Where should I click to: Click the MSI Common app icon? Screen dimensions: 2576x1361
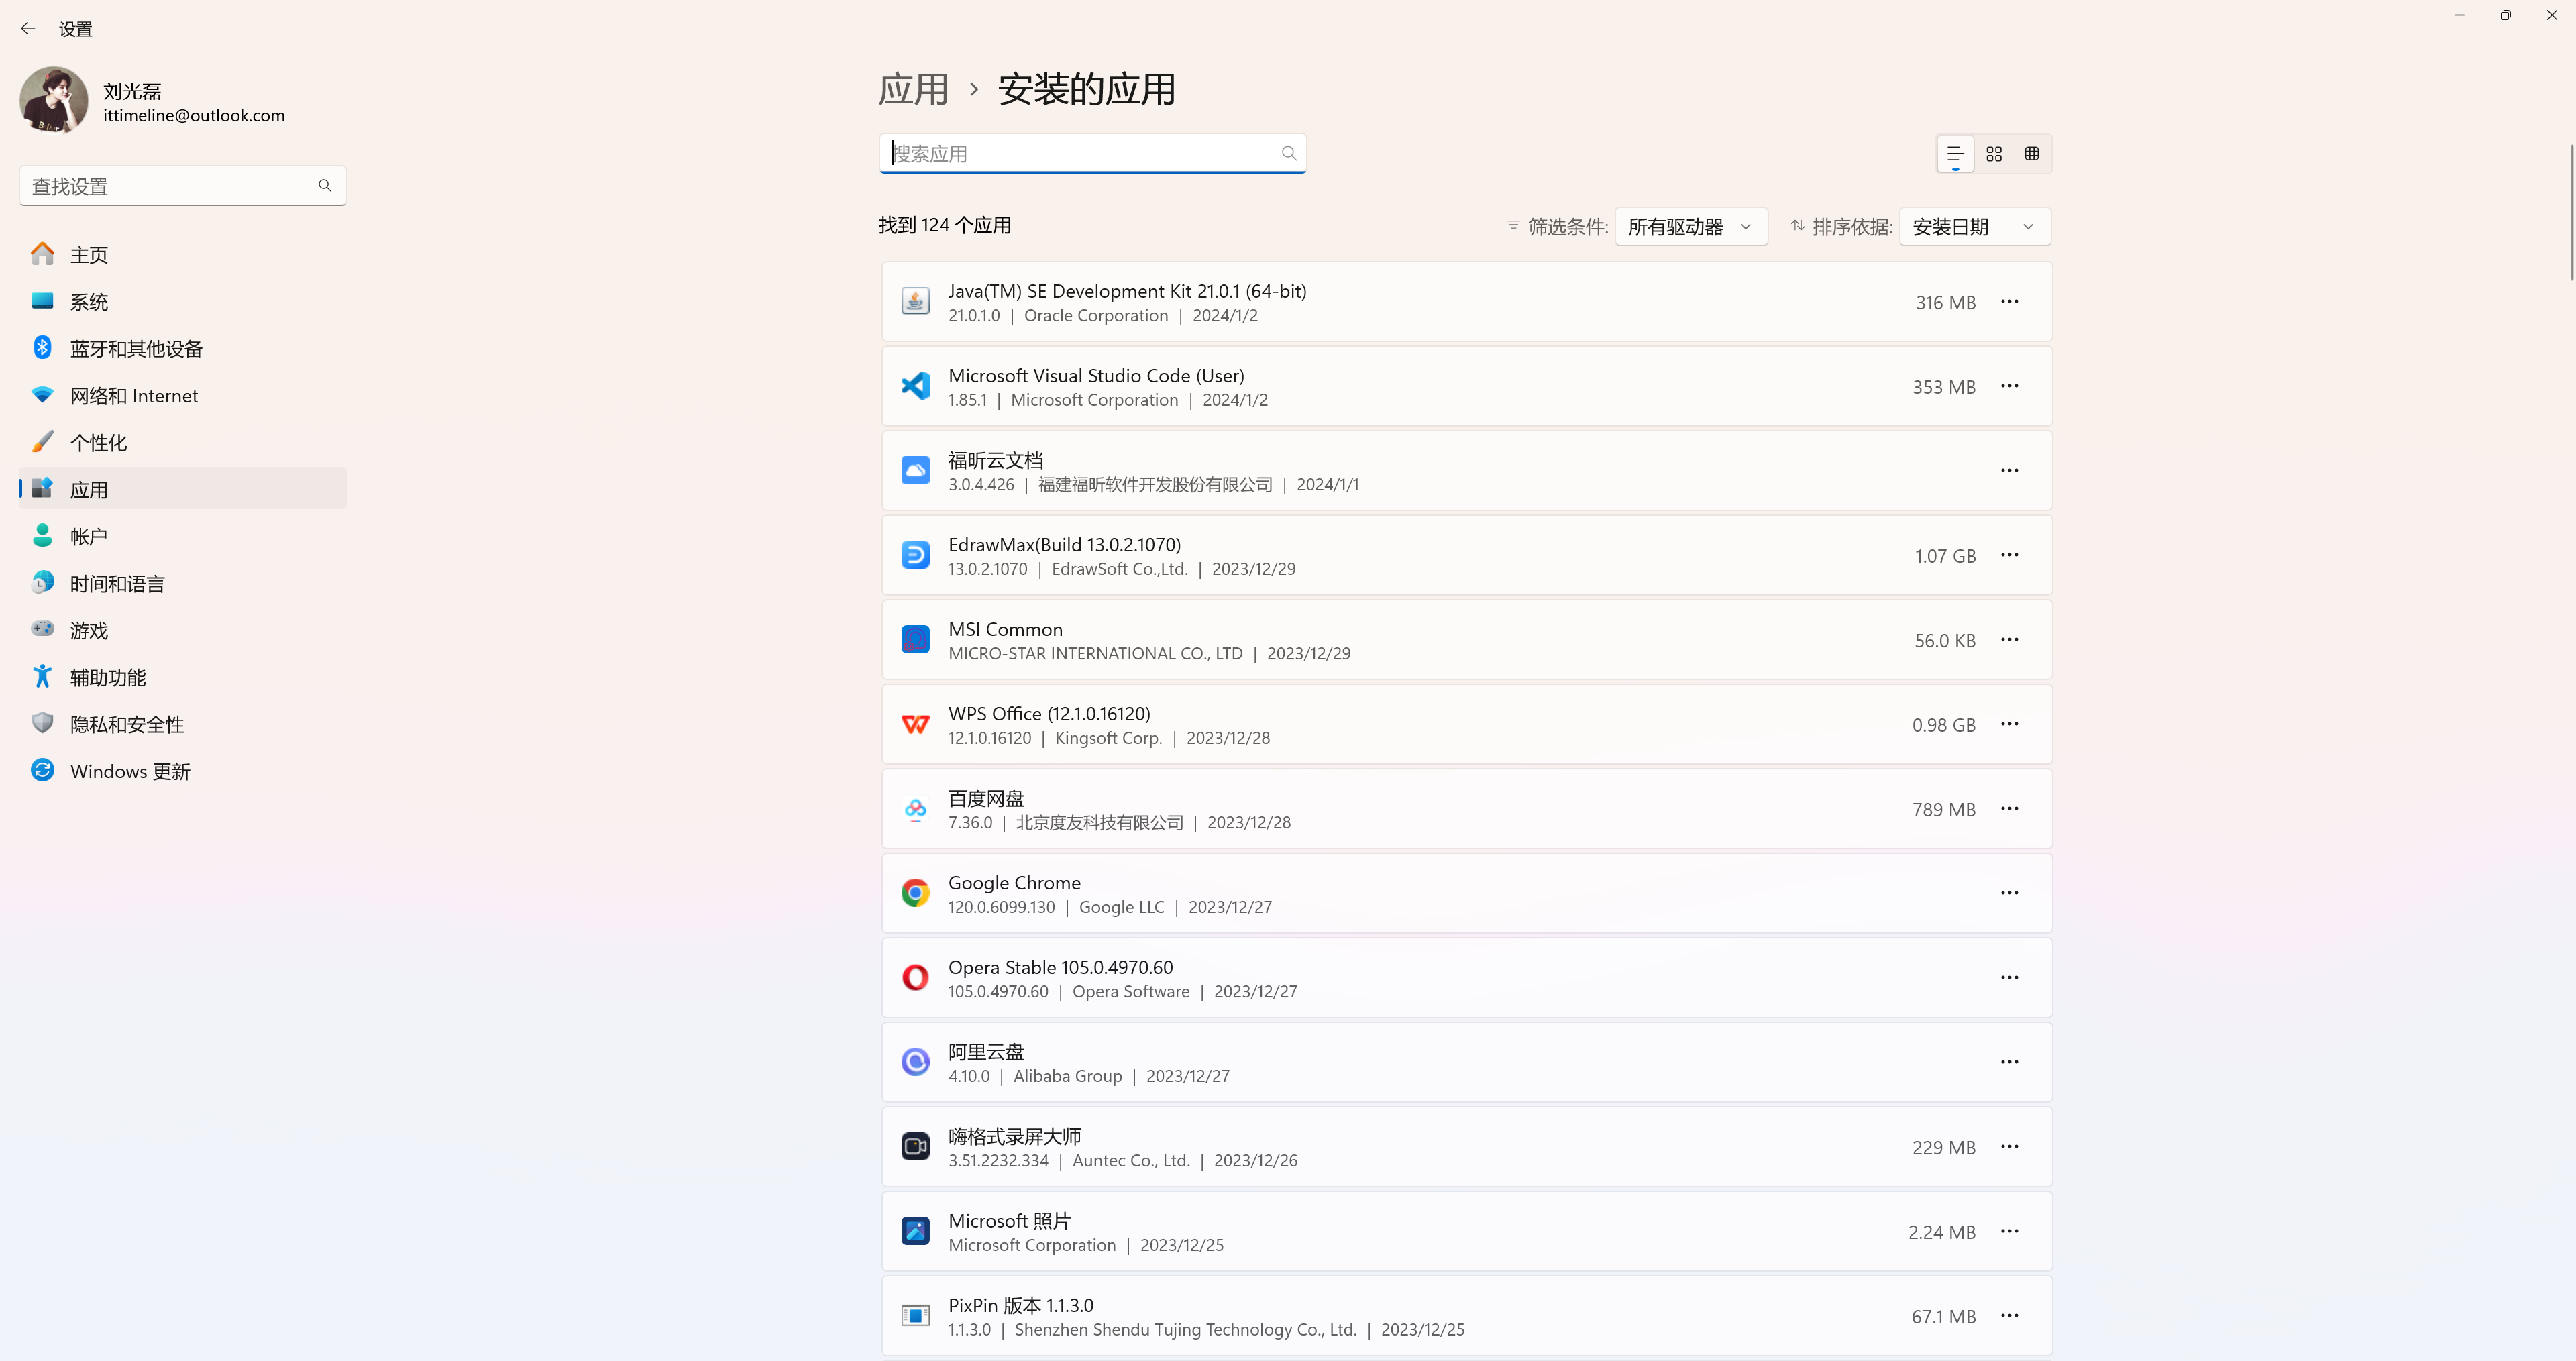click(x=915, y=639)
